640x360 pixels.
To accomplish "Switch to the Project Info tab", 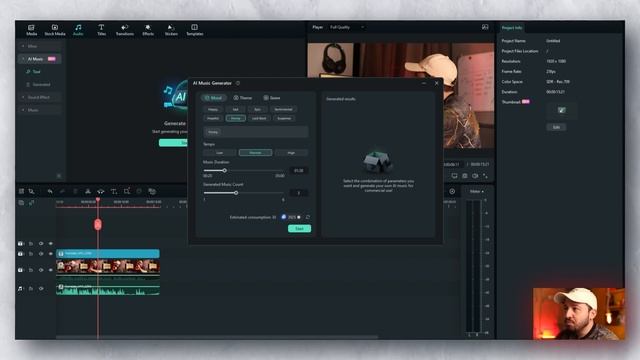I will 512,28.
